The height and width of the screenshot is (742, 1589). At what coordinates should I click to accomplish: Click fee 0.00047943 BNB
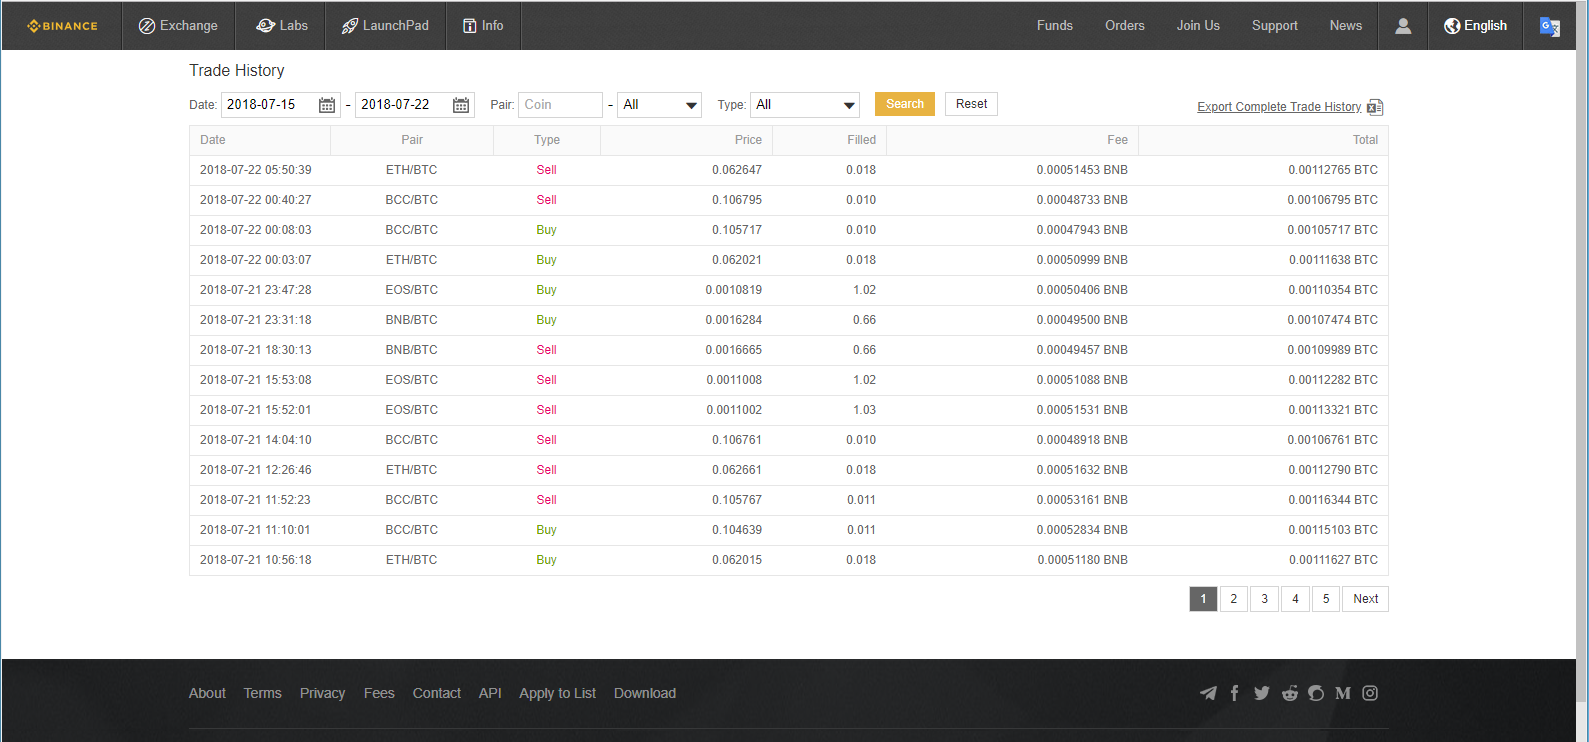click(1082, 230)
